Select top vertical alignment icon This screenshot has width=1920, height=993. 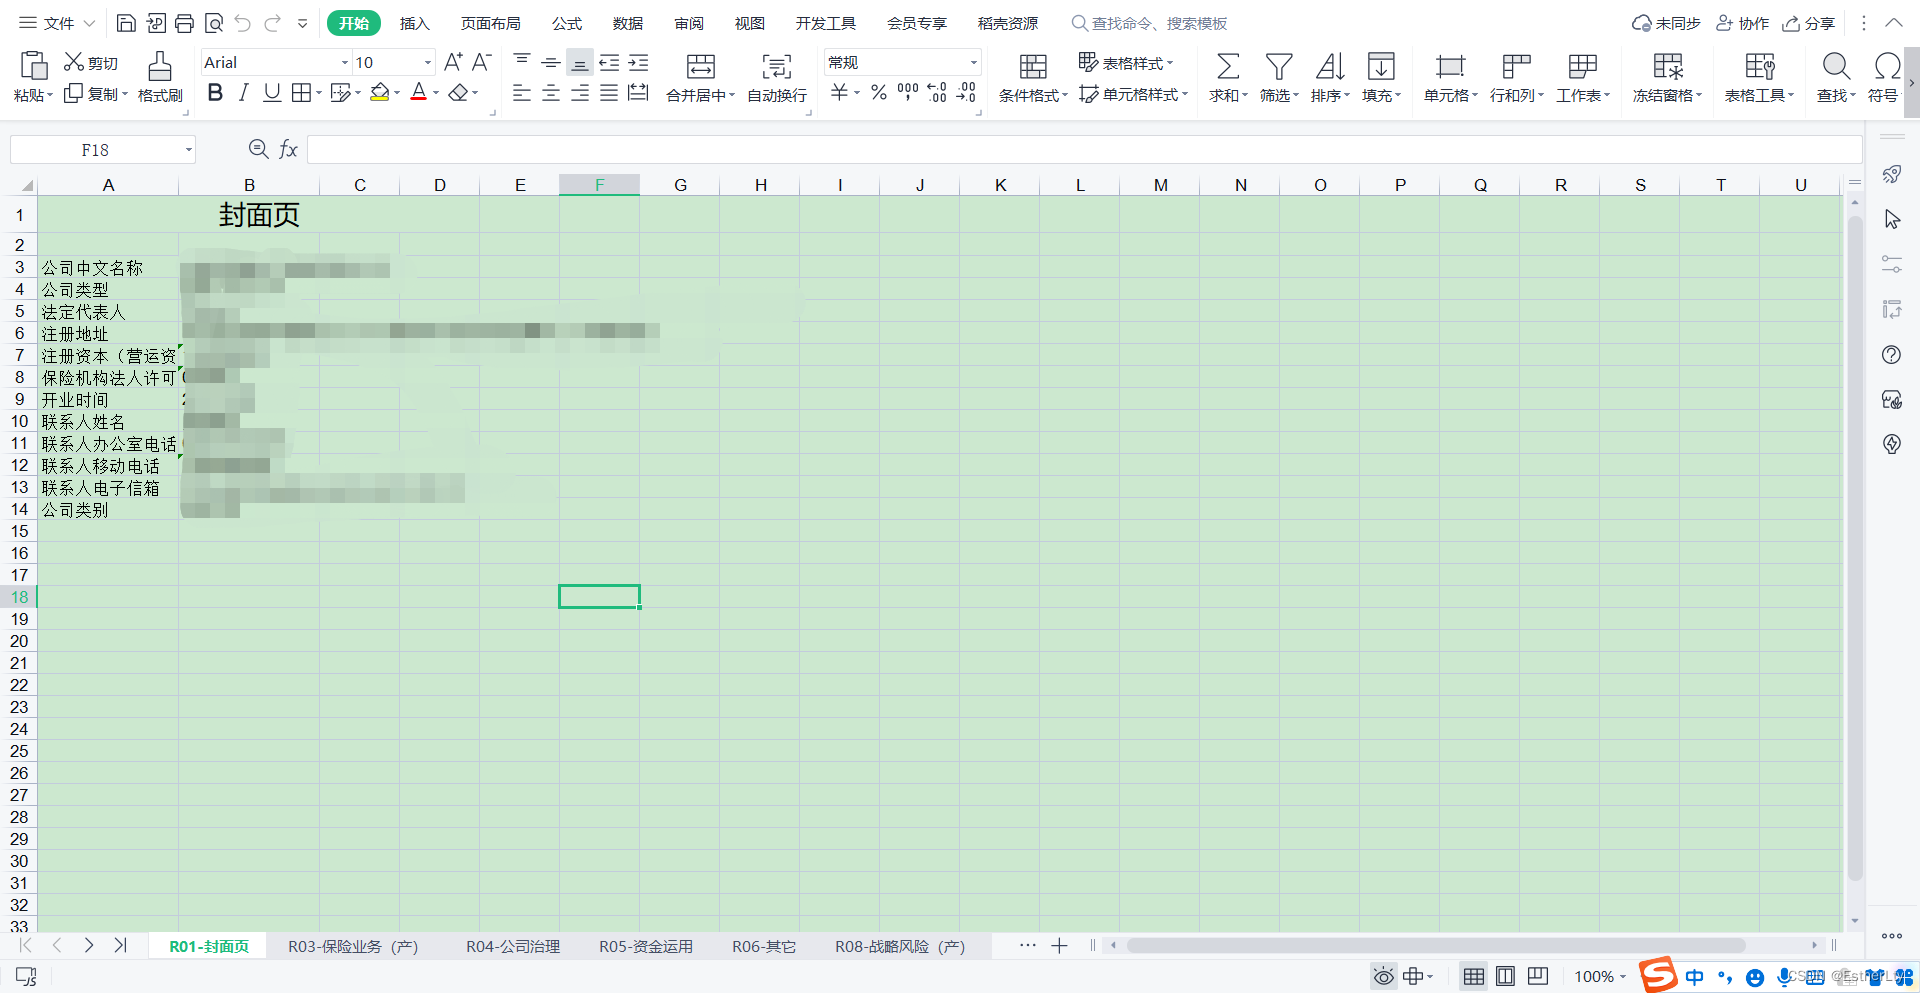pos(522,62)
